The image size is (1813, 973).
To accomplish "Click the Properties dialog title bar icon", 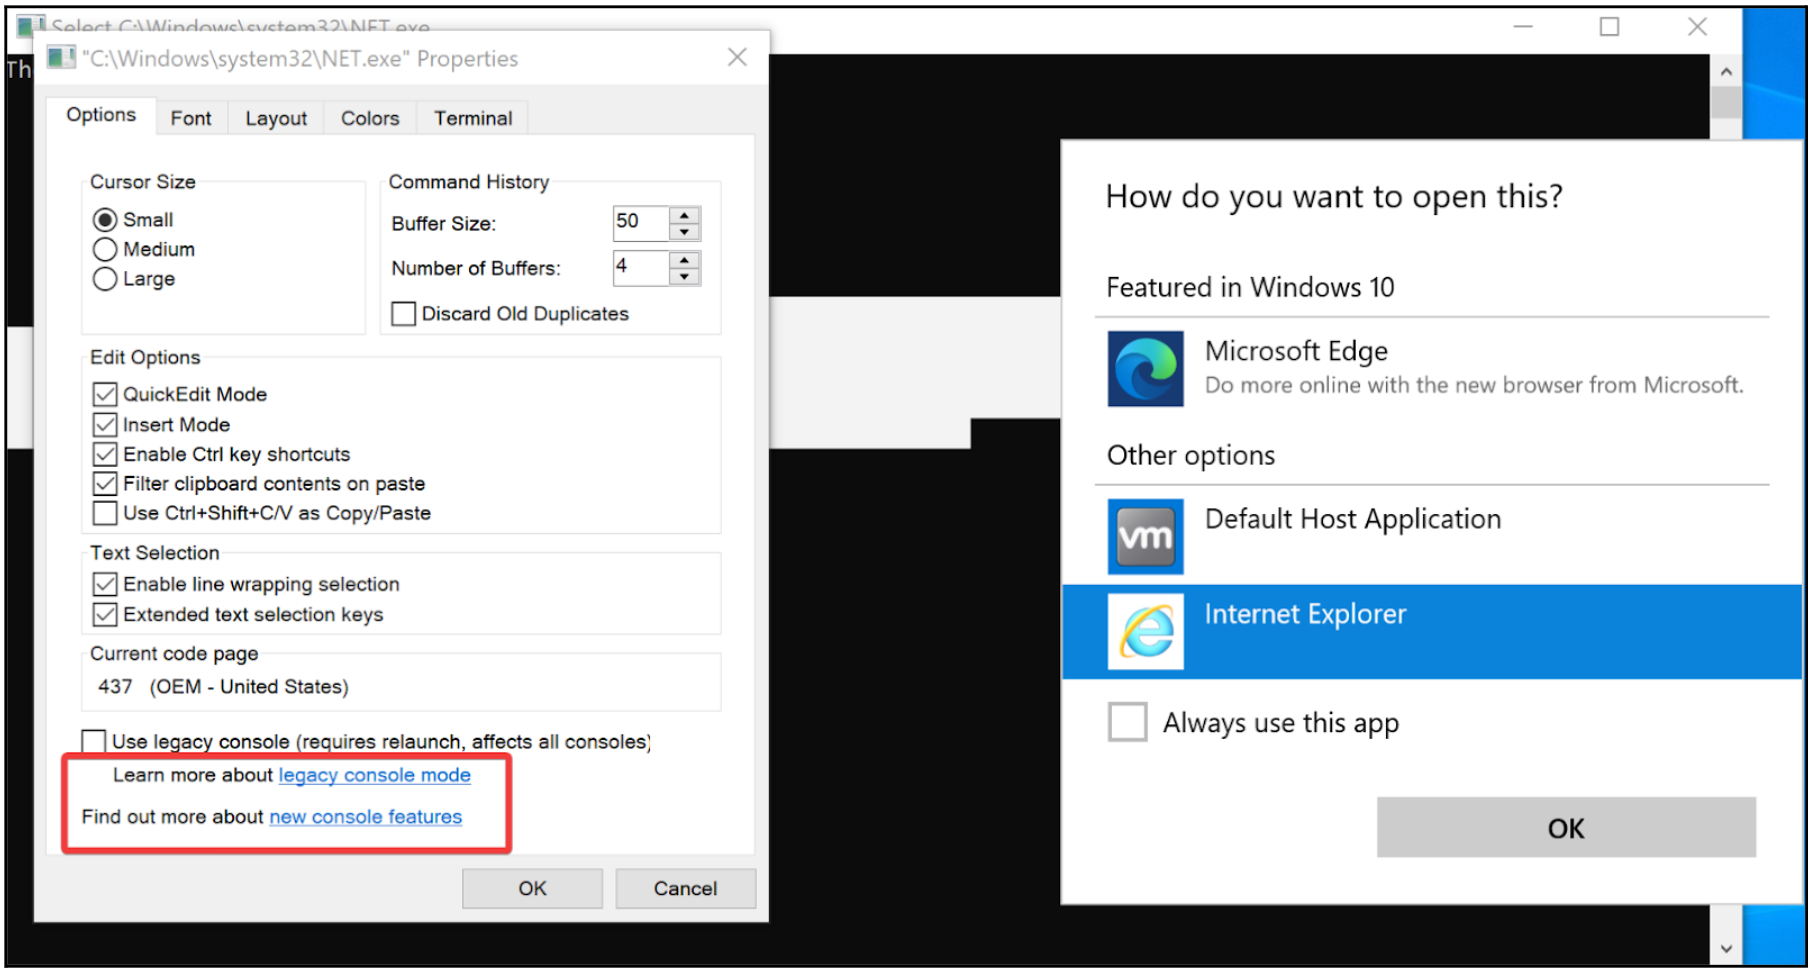I will (x=62, y=58).
